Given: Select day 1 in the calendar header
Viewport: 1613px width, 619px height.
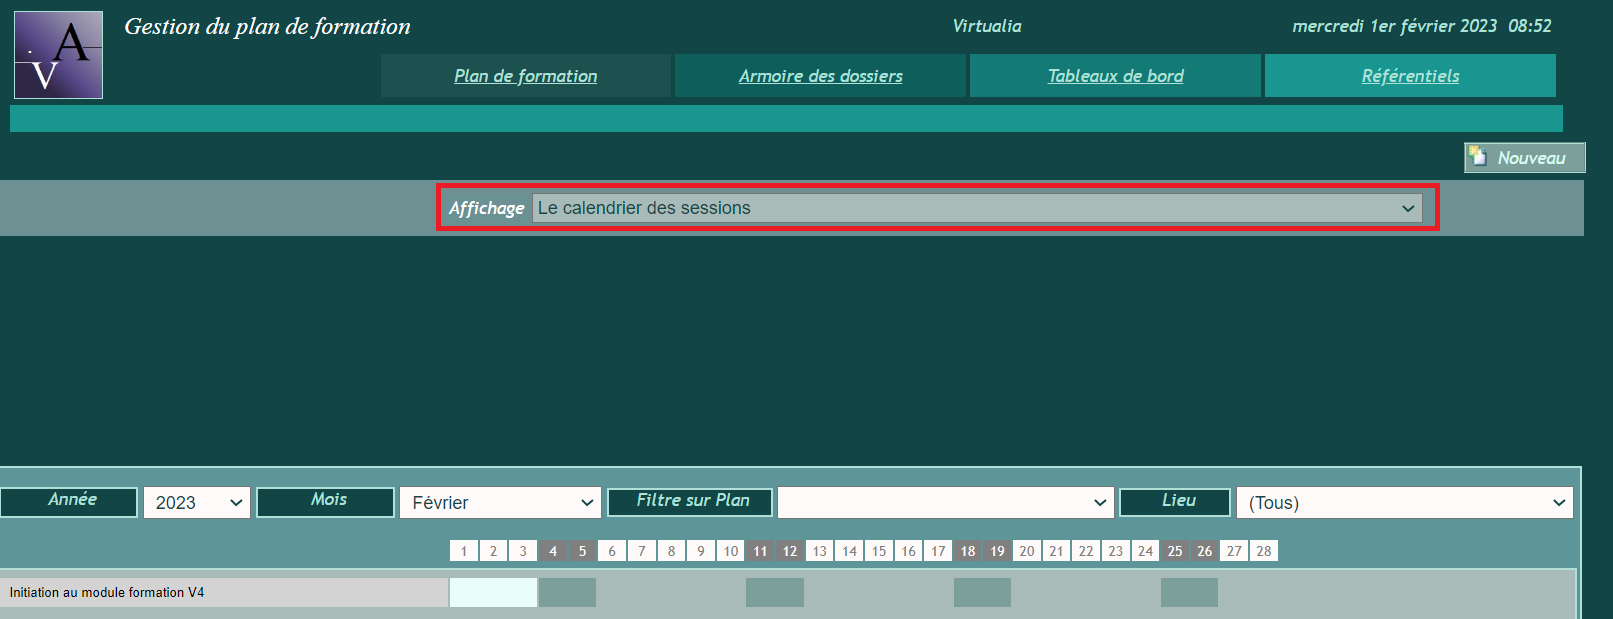Looking at the screenshot, I should (x=464, y=551).
